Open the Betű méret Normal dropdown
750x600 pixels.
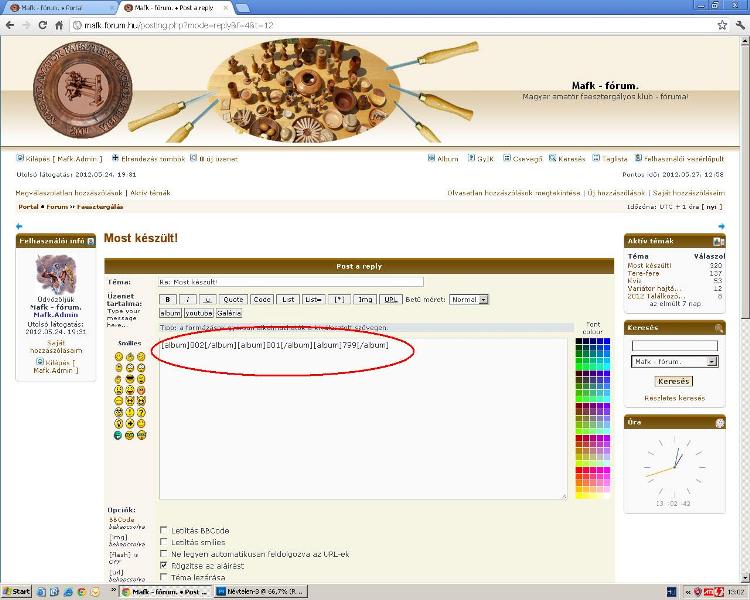point(469,299)
